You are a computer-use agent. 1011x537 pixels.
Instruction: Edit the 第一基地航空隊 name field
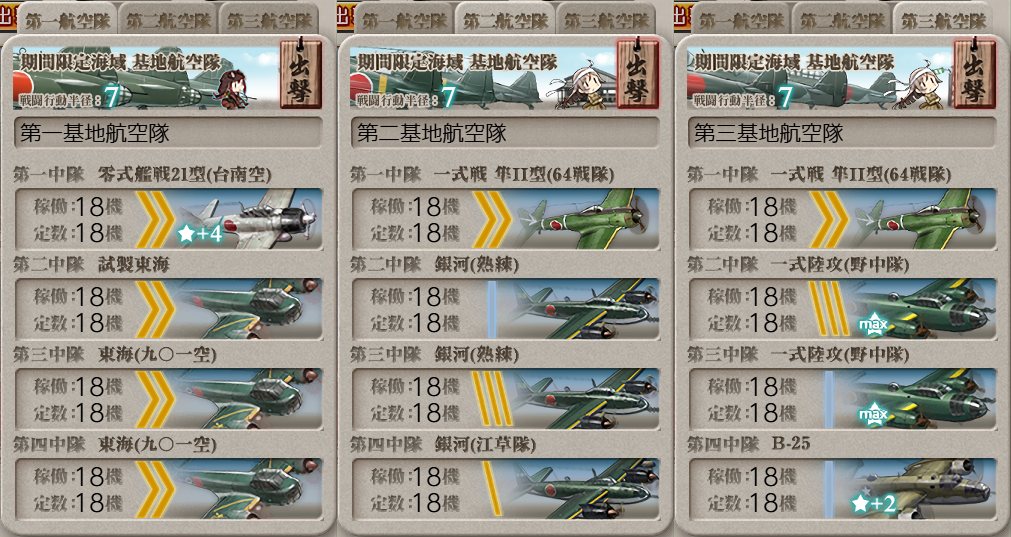pyautogui.click(x=168, y=133)
